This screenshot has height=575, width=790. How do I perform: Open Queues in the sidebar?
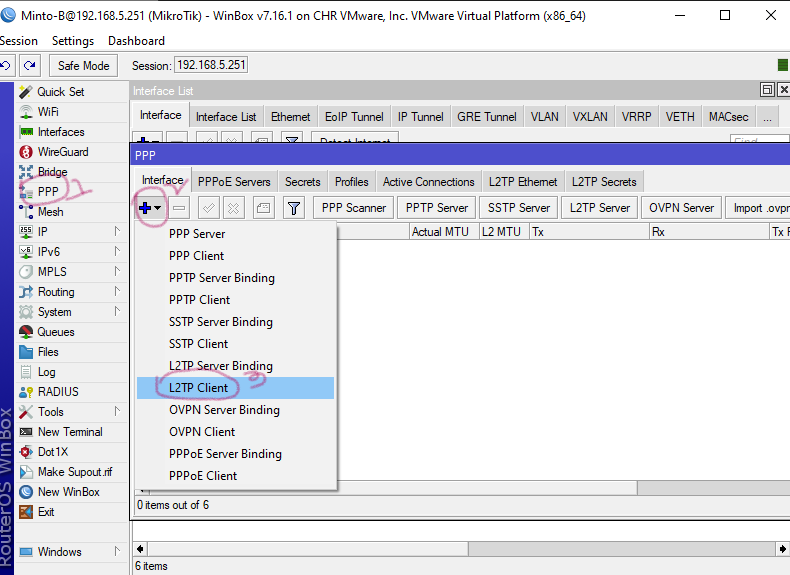pos(72,332)
